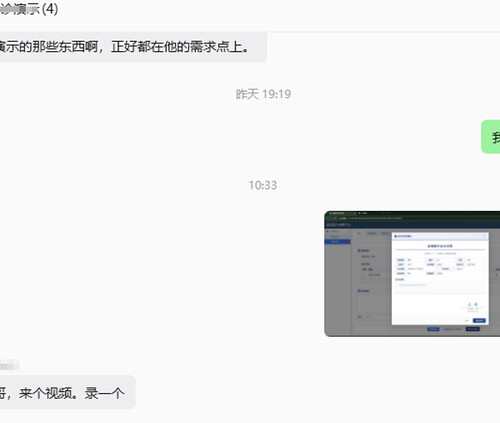Click the message ending with 需求点上。
Viewport: 500px width, 423px height.
133,47
